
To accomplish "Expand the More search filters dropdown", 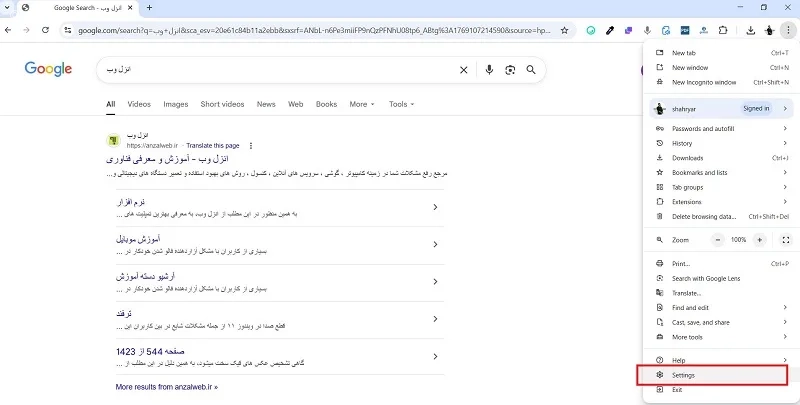I will [x=362, y=104].
